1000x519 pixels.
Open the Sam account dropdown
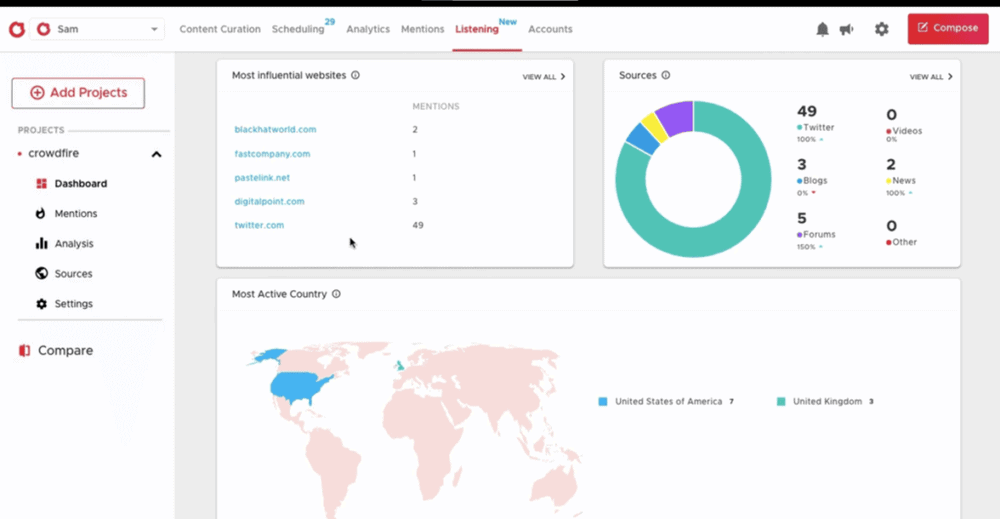[97, 29]
